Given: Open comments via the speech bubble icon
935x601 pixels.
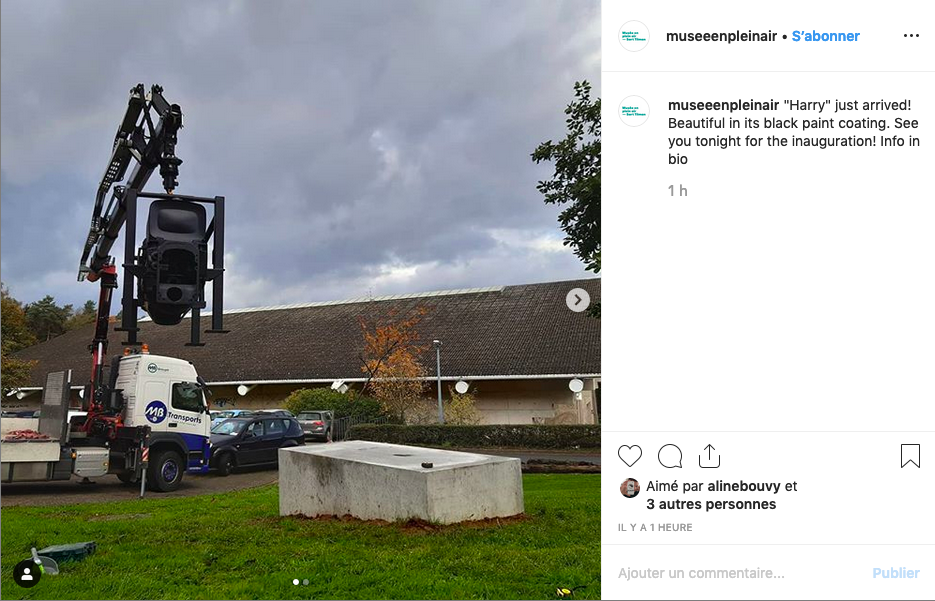Looking at the screenshot, I should point(670,456).
